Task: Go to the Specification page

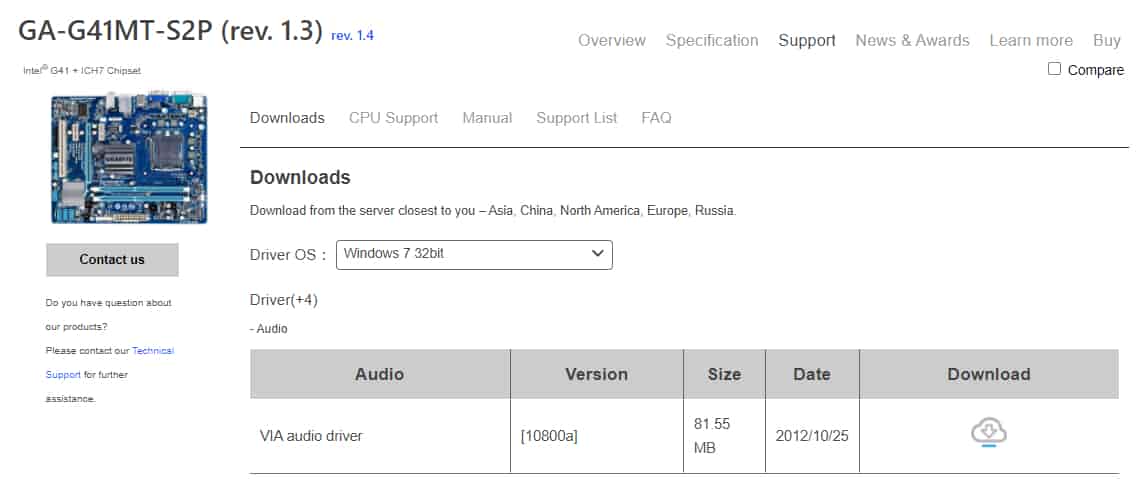Action: (x=712, y=40)
